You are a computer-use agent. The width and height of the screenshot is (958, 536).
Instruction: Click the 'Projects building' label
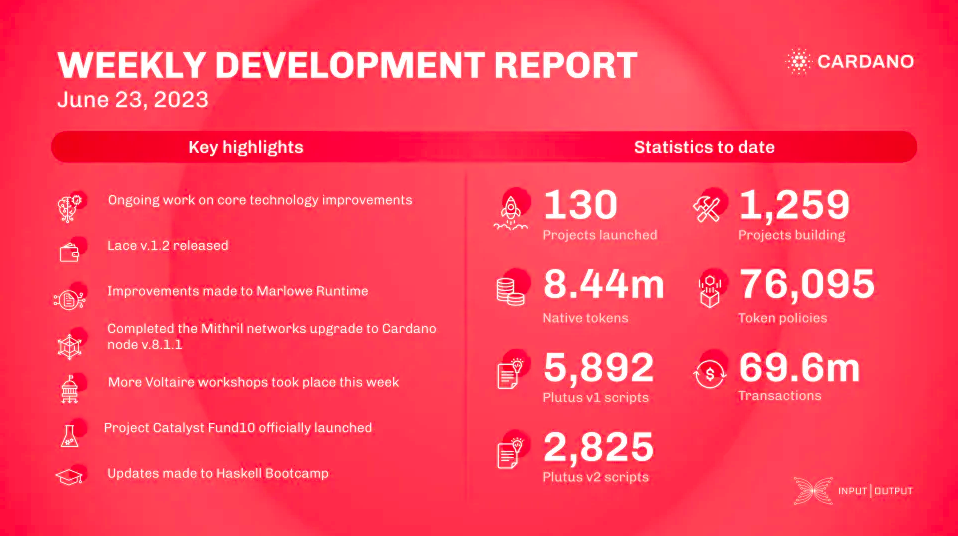792,235
